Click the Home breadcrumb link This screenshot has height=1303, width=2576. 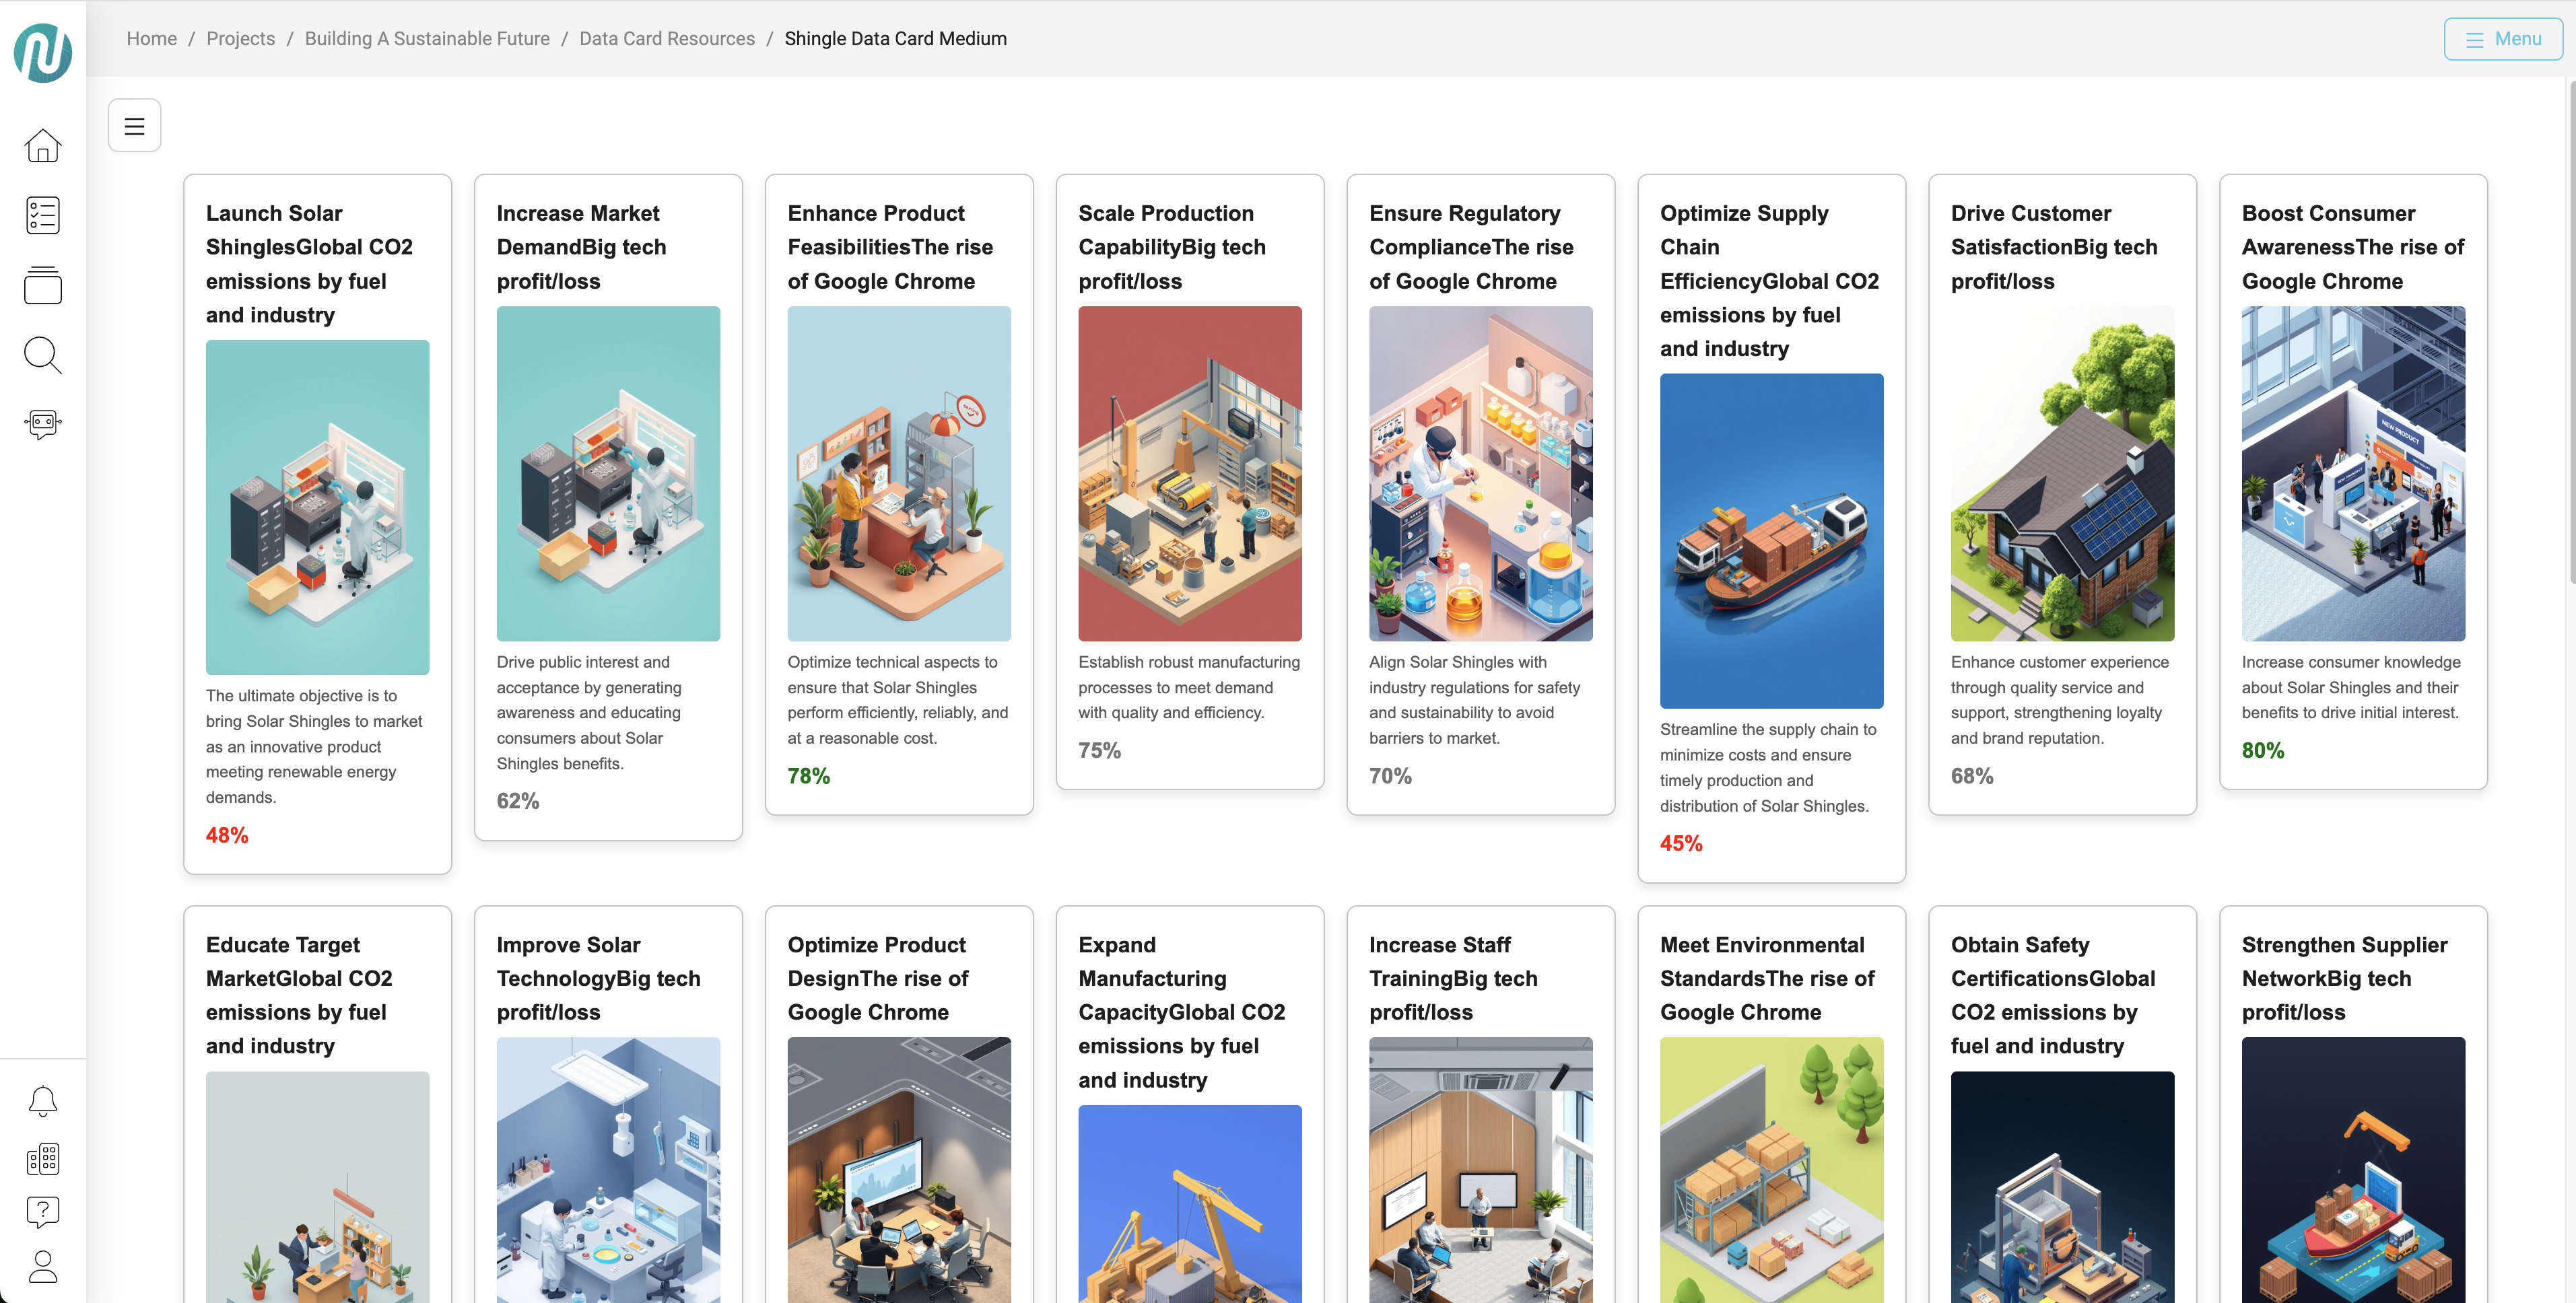(151, 39)
